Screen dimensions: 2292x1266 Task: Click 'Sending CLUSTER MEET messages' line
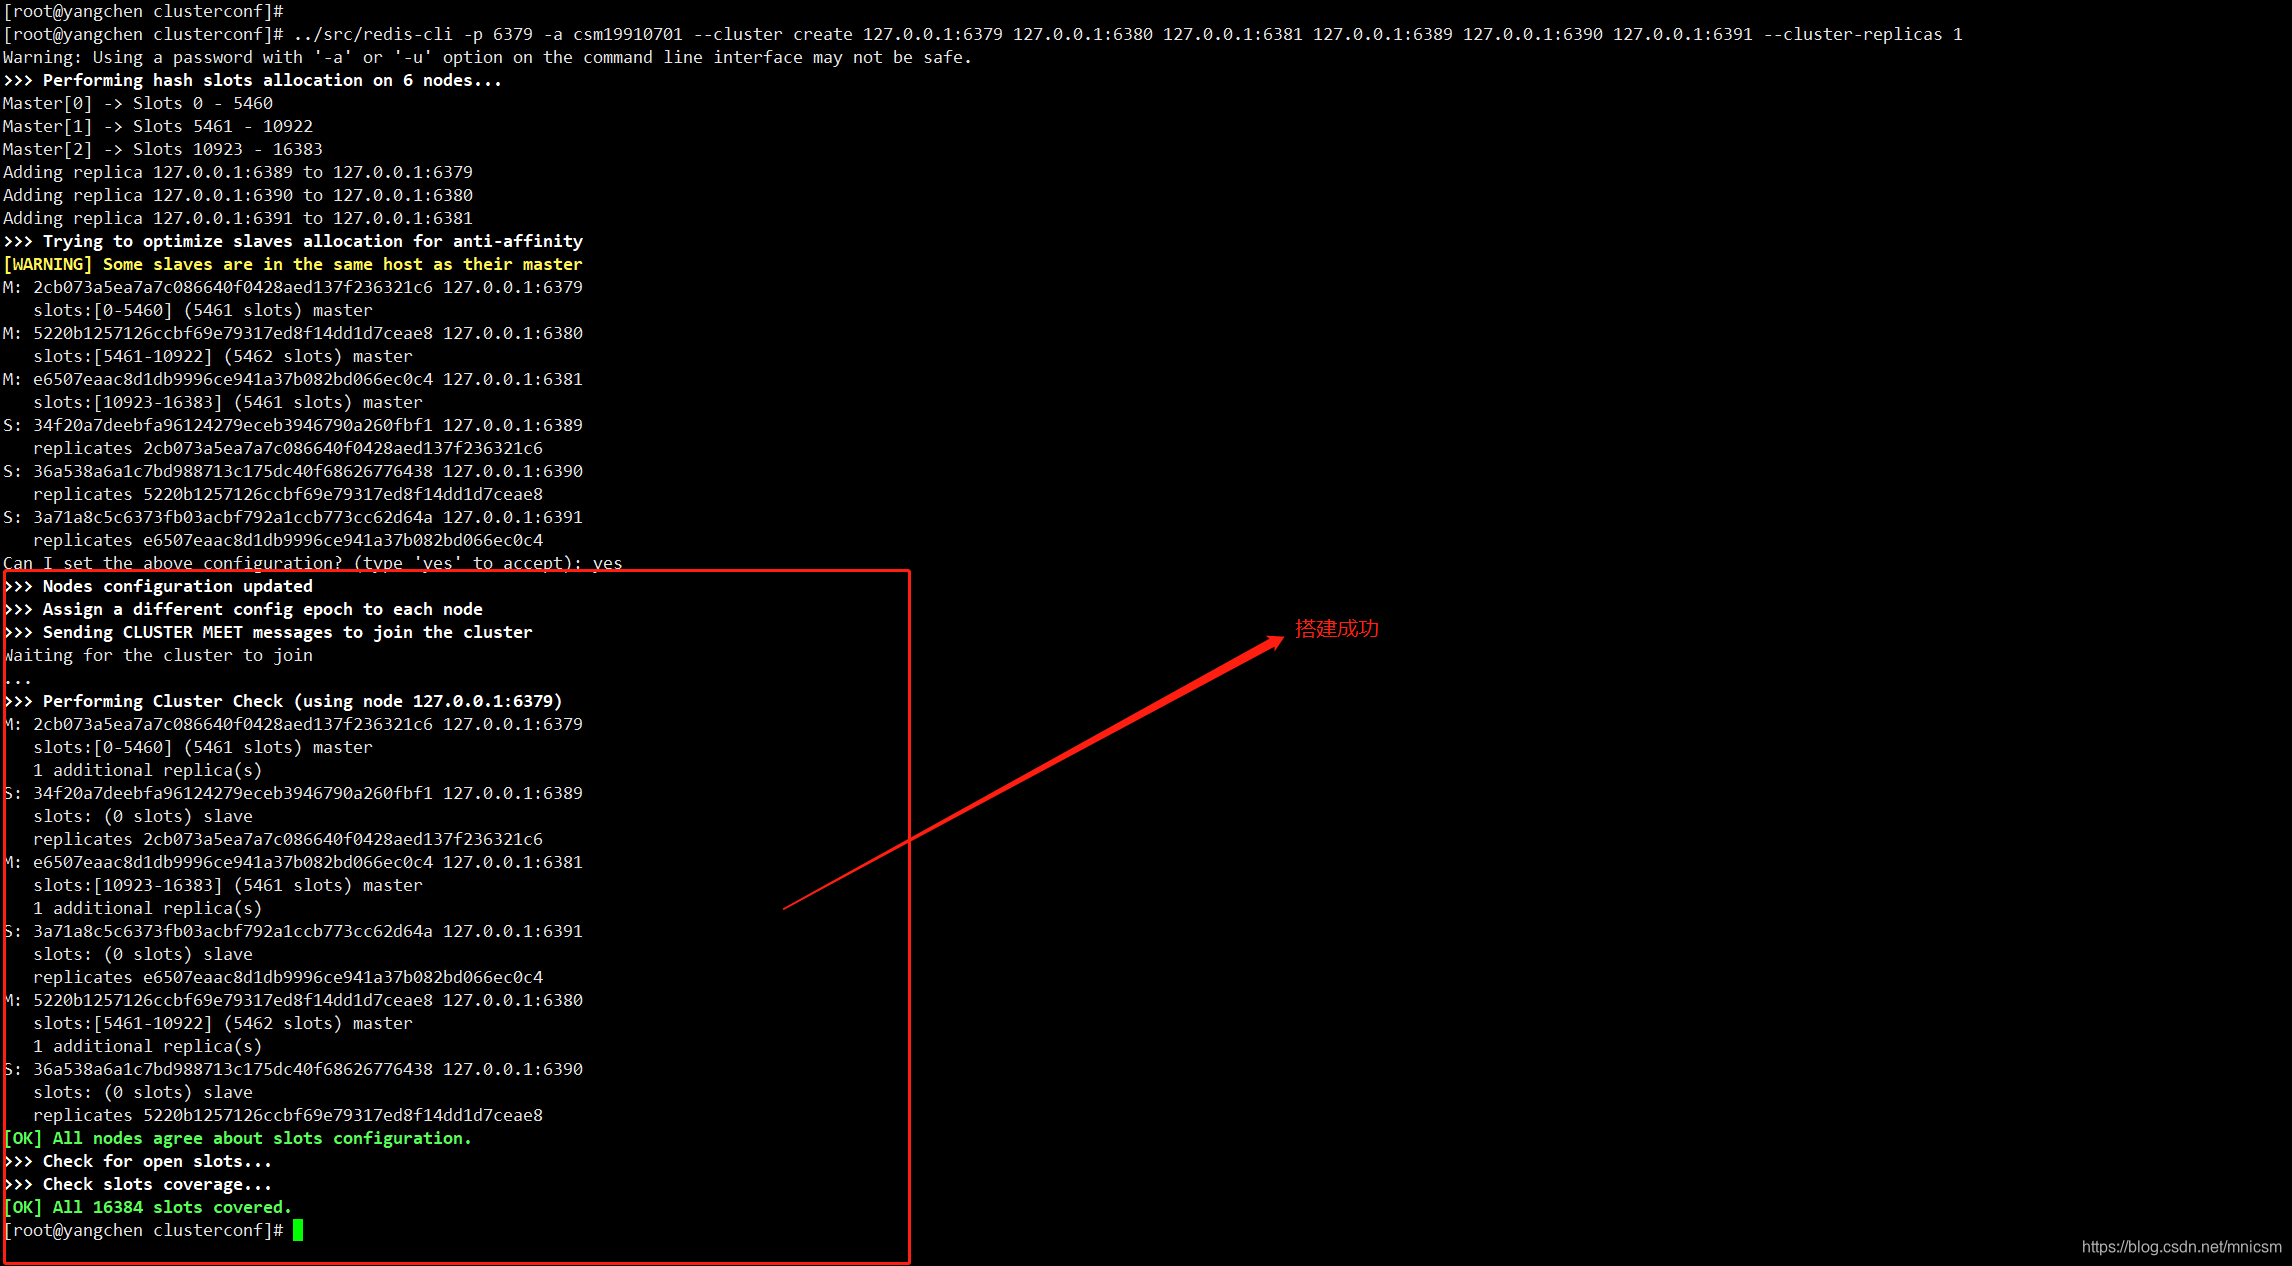click(x=269, y=632)
